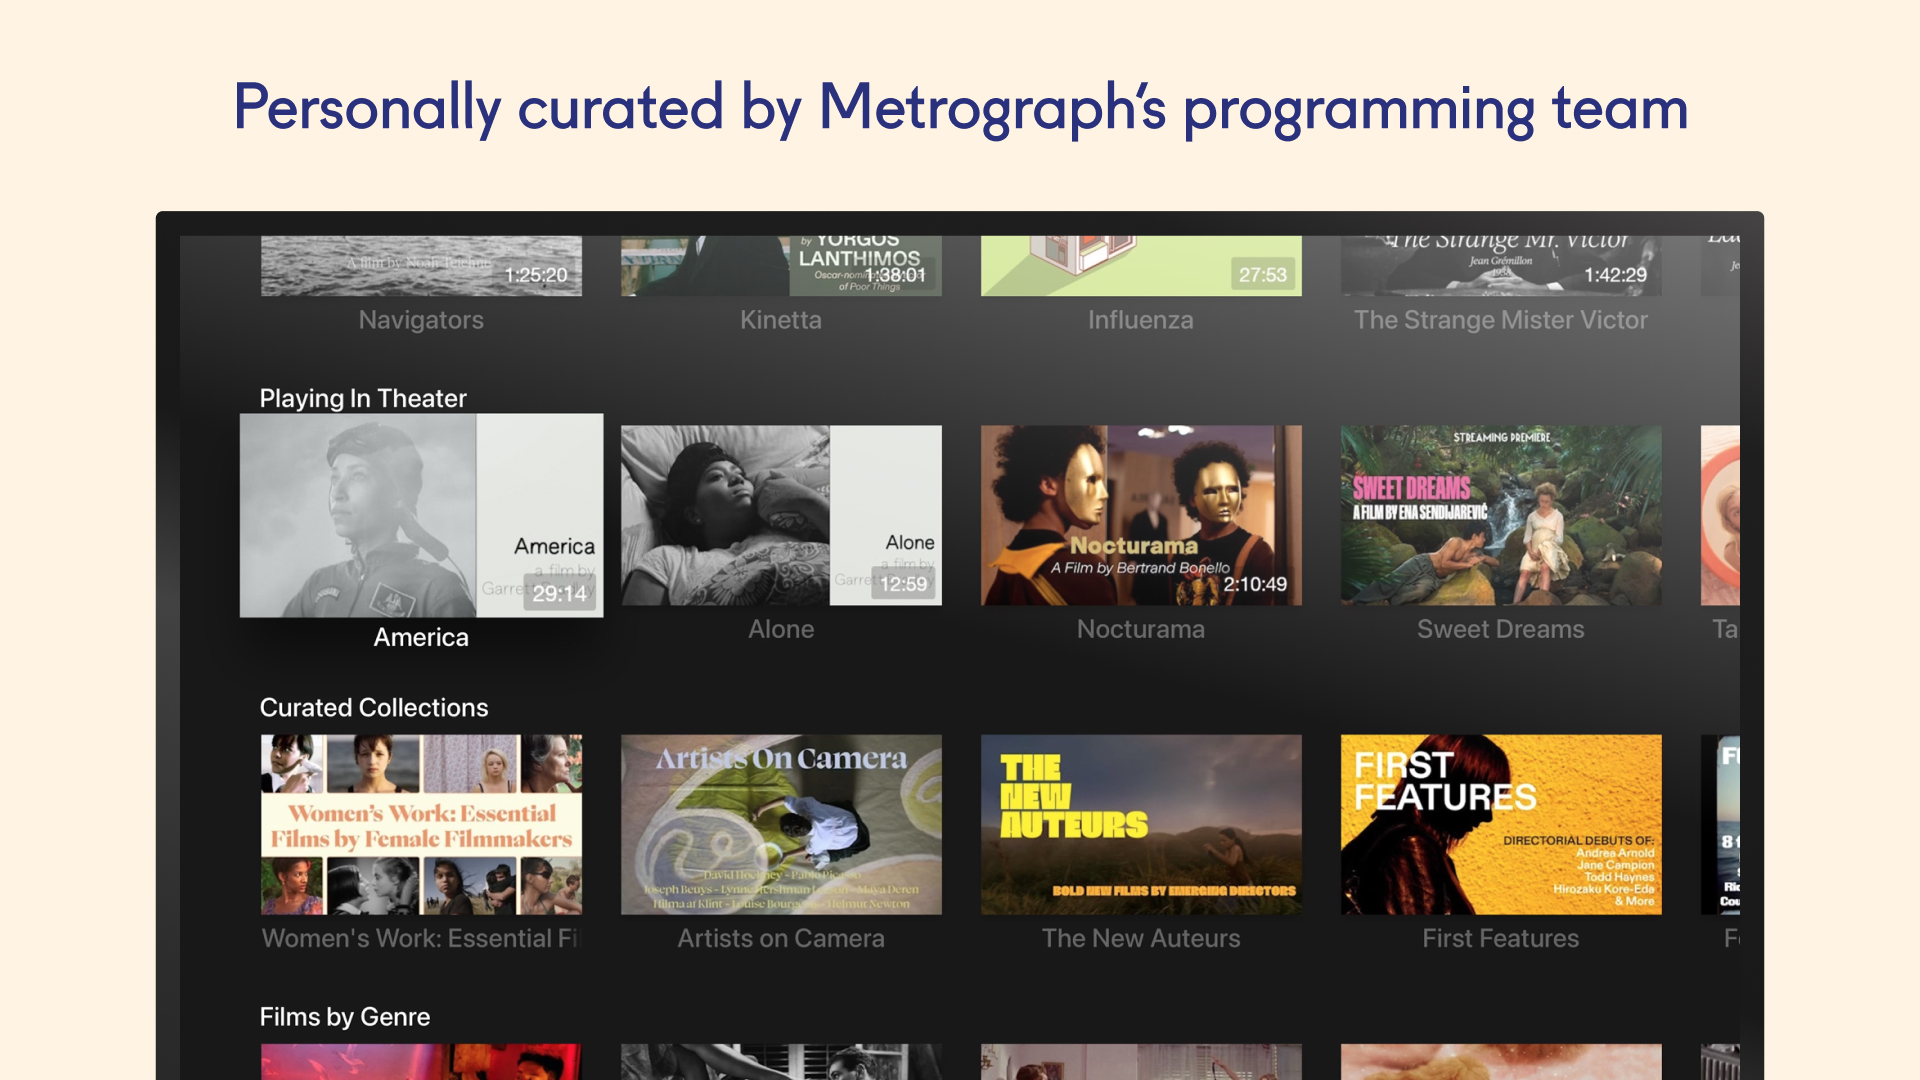
Task: Click the Nocturama title label
Action: point(1140,629)
